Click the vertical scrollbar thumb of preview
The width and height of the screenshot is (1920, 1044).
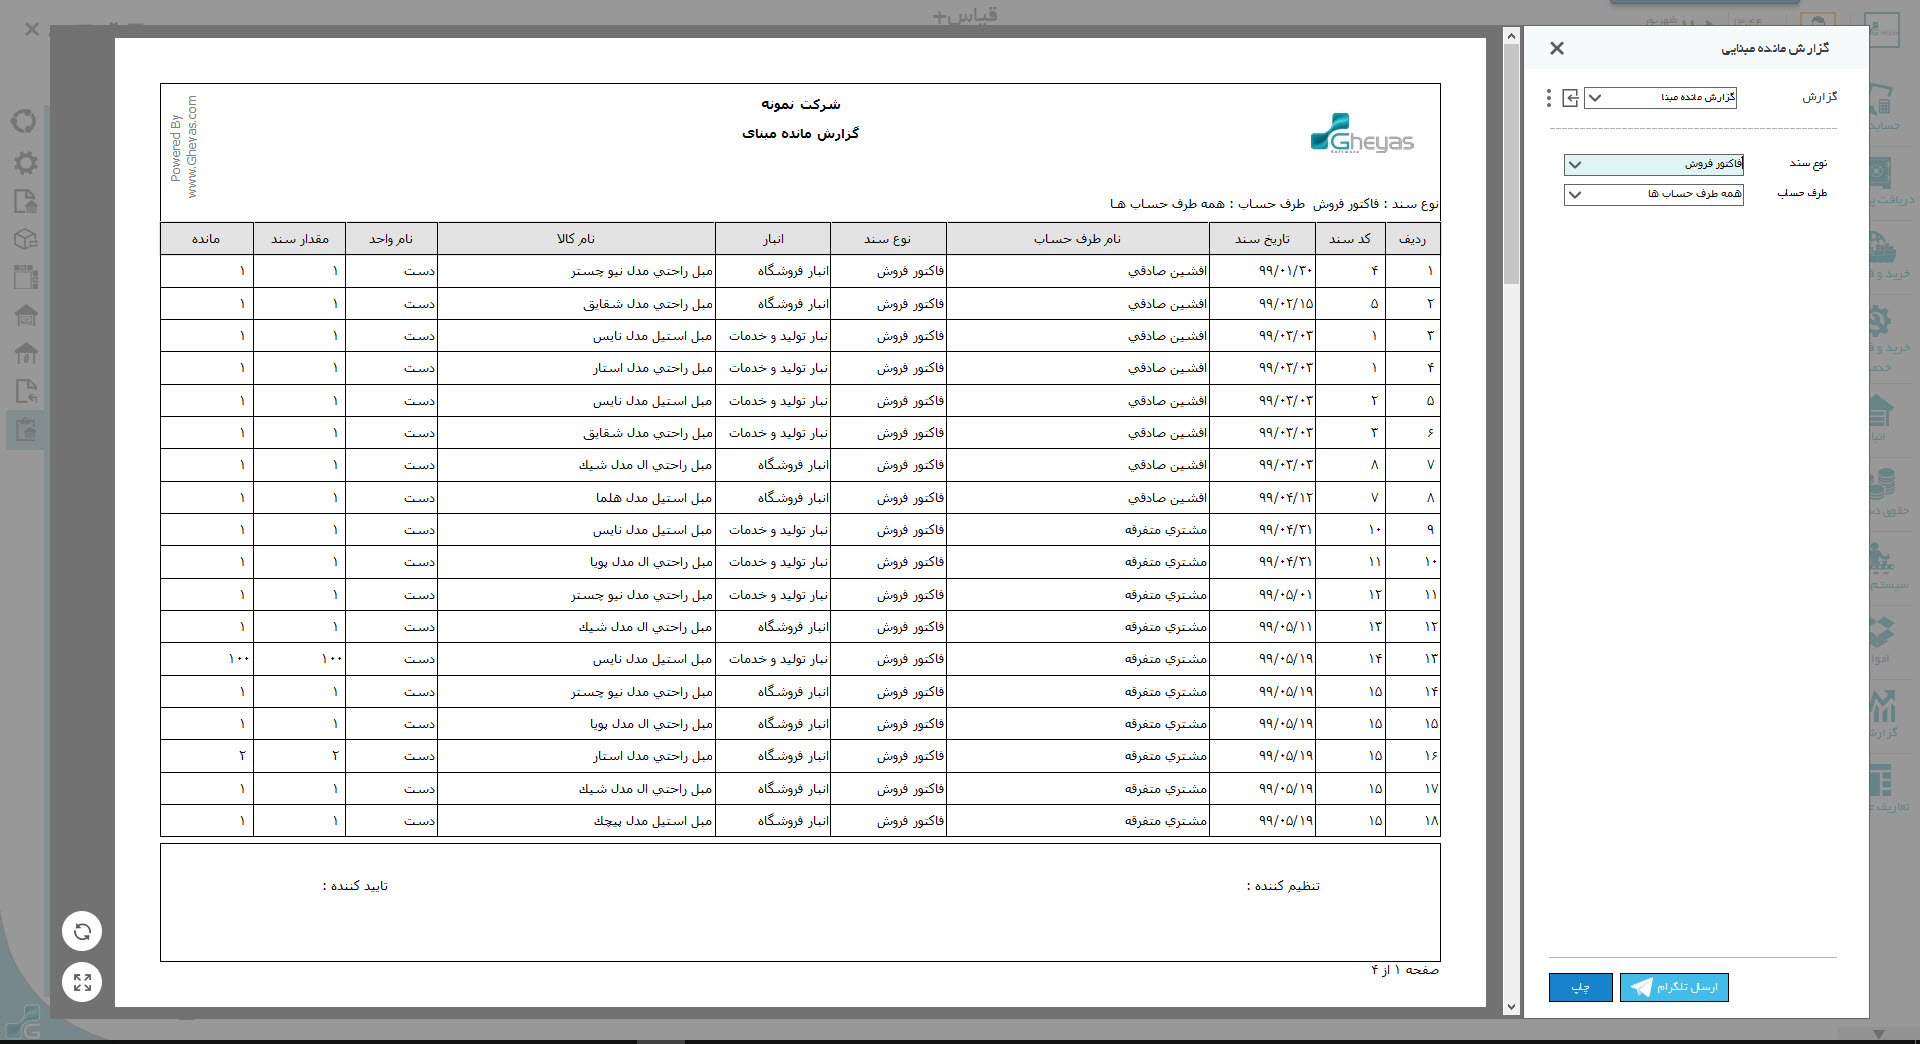[x=1511, y=165]
